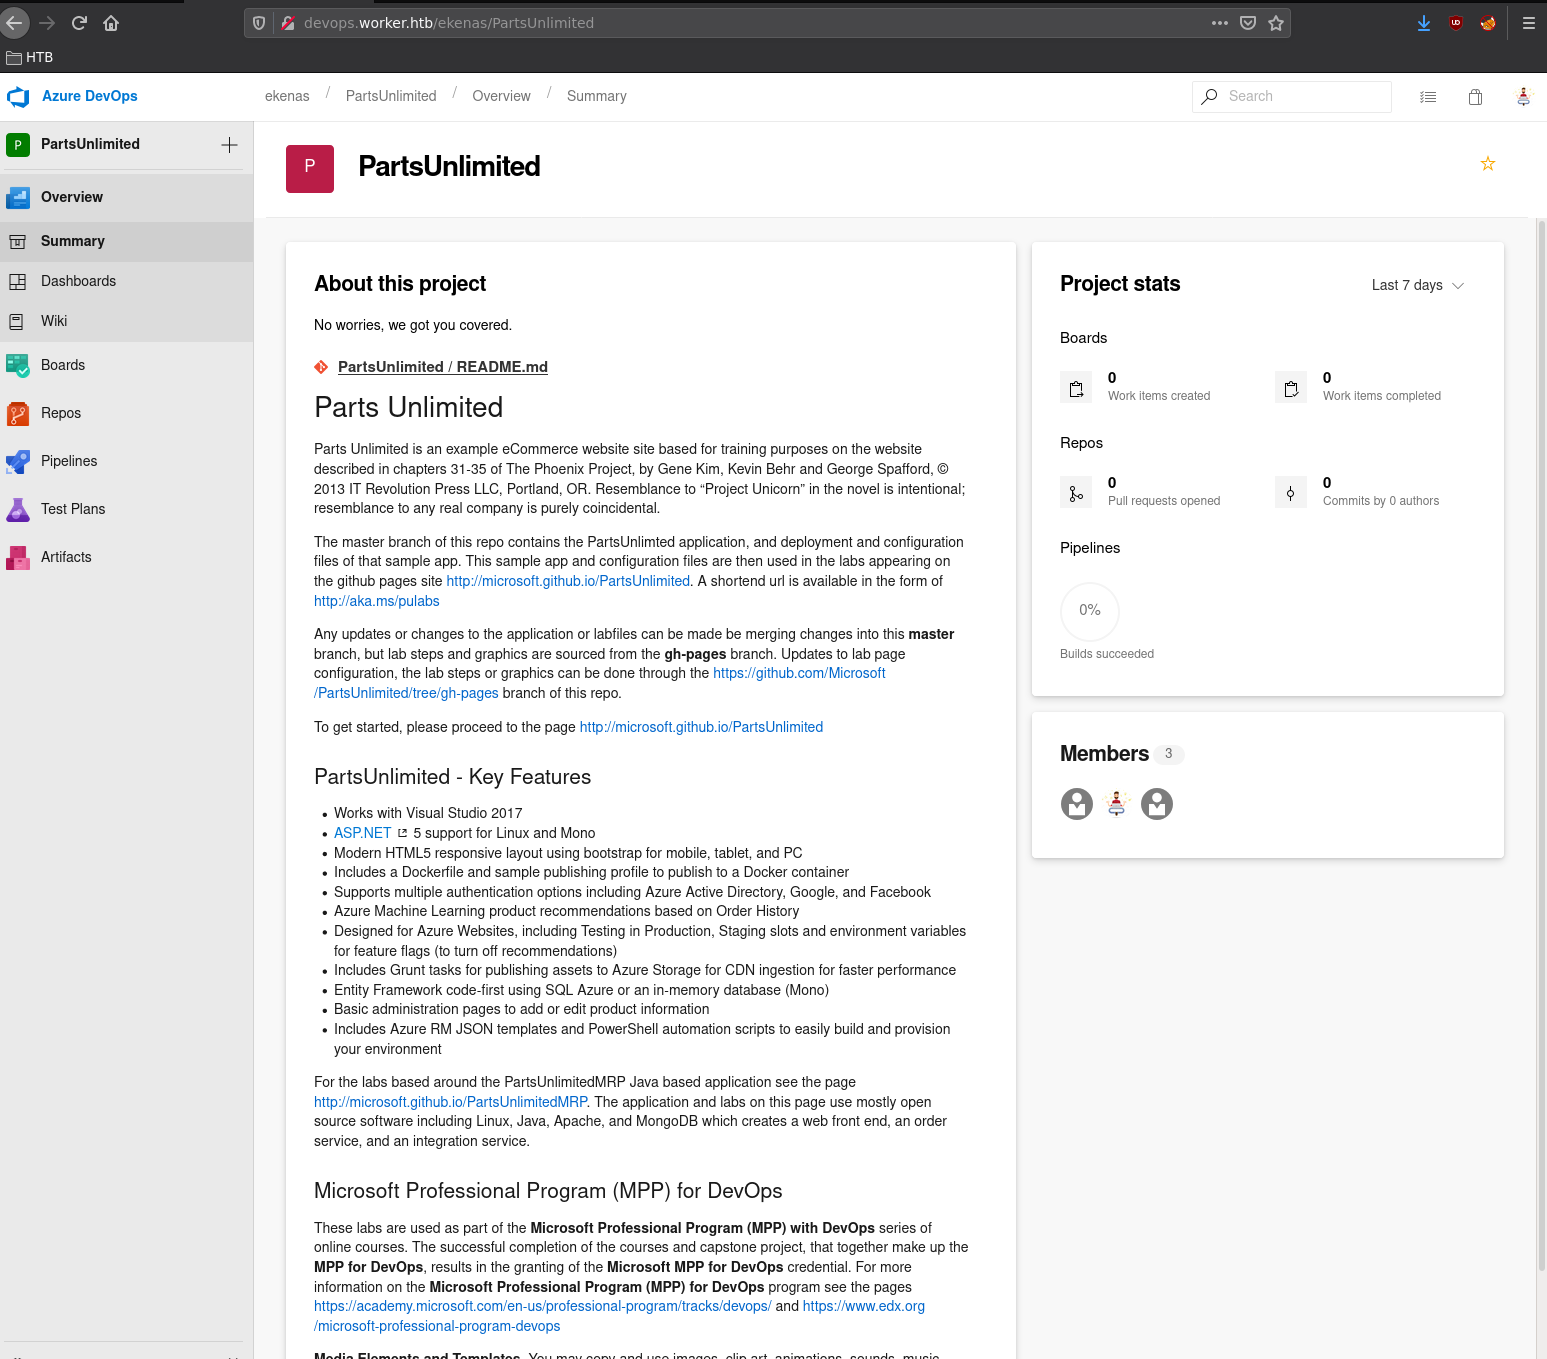Select the Overview sidebar item
The height and width of the screenshot is (1359, 1547).
coord(126,197)
